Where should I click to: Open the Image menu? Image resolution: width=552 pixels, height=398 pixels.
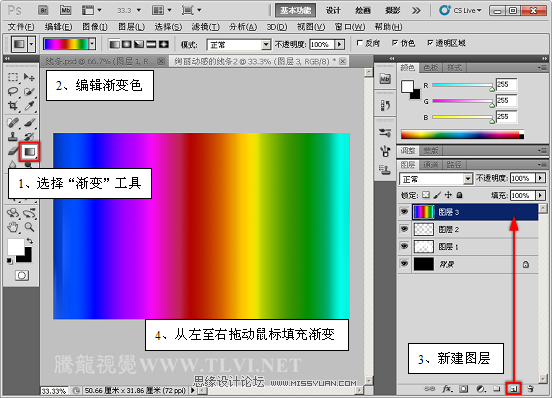pyautogui.click(x=95, y=27)
